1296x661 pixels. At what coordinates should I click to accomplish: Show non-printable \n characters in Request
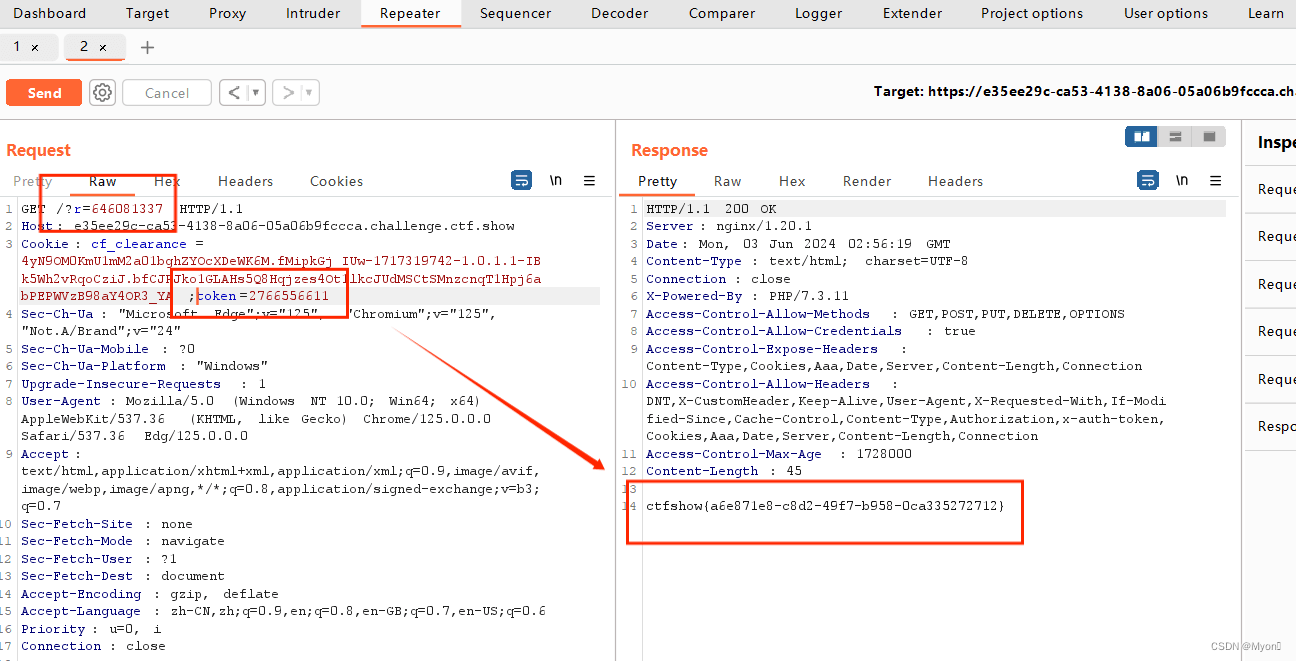(x=555, y=180)
